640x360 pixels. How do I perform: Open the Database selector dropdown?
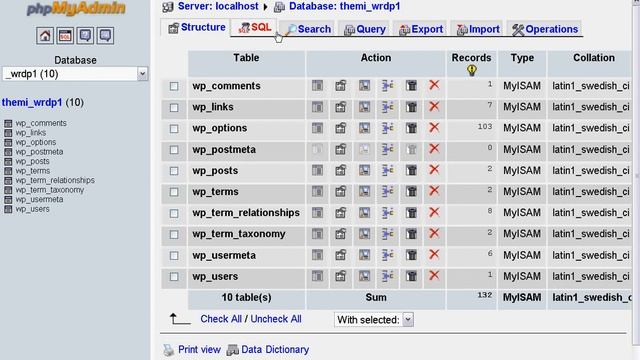click(x=75, y=74)
